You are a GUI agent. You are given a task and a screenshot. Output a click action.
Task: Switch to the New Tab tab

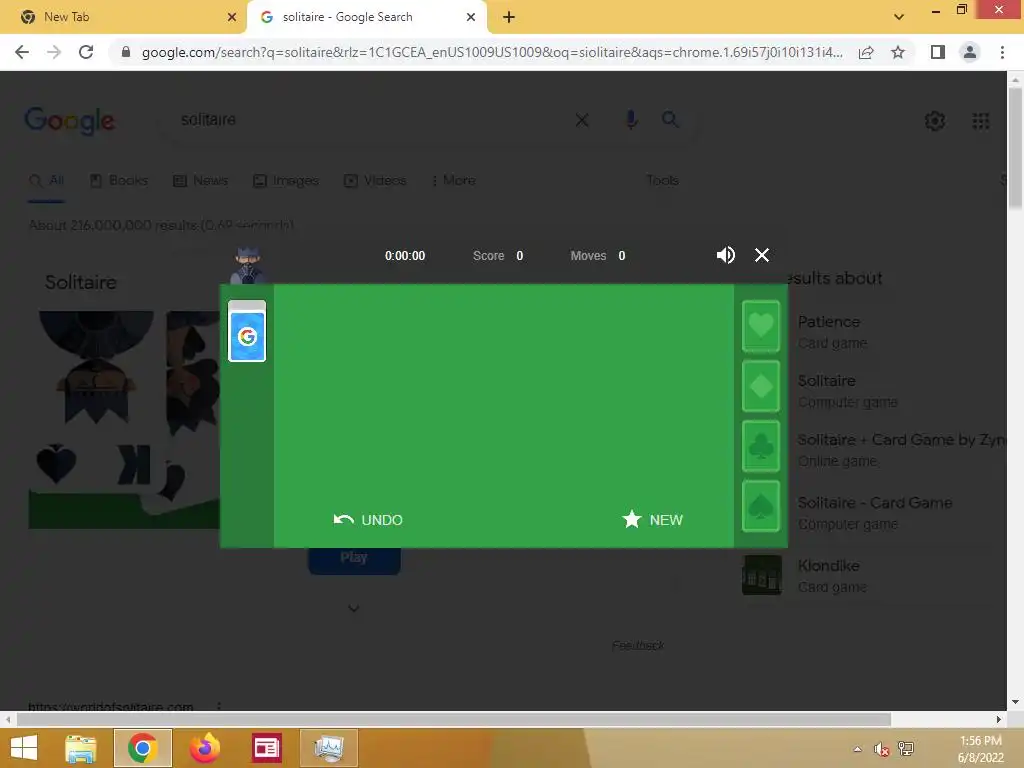point(122,17)
